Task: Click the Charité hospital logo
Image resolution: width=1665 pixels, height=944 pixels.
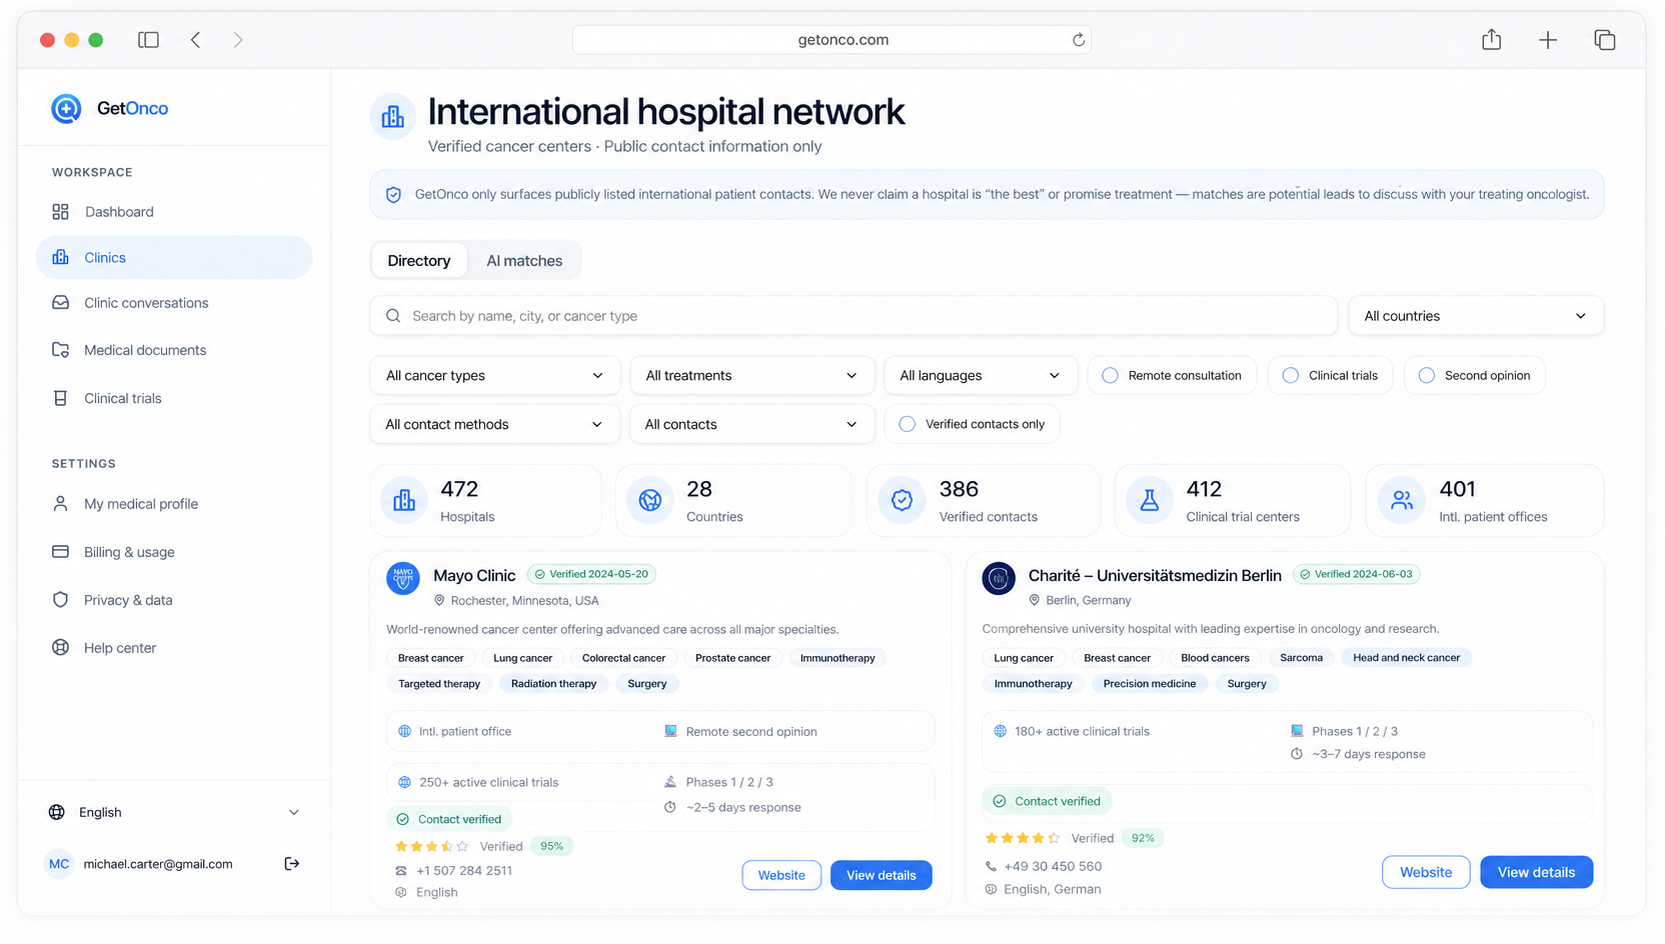Action: 999,578
